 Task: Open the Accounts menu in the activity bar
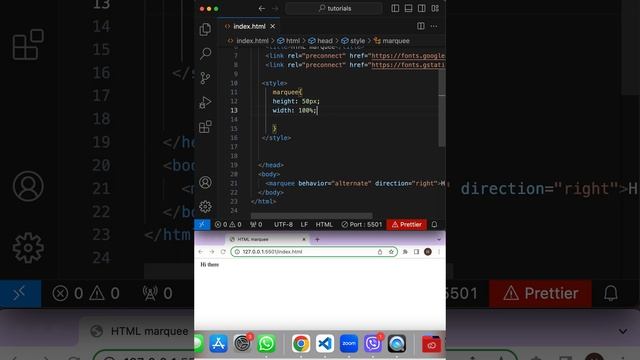pyautogui.click(x=205, y=182)
